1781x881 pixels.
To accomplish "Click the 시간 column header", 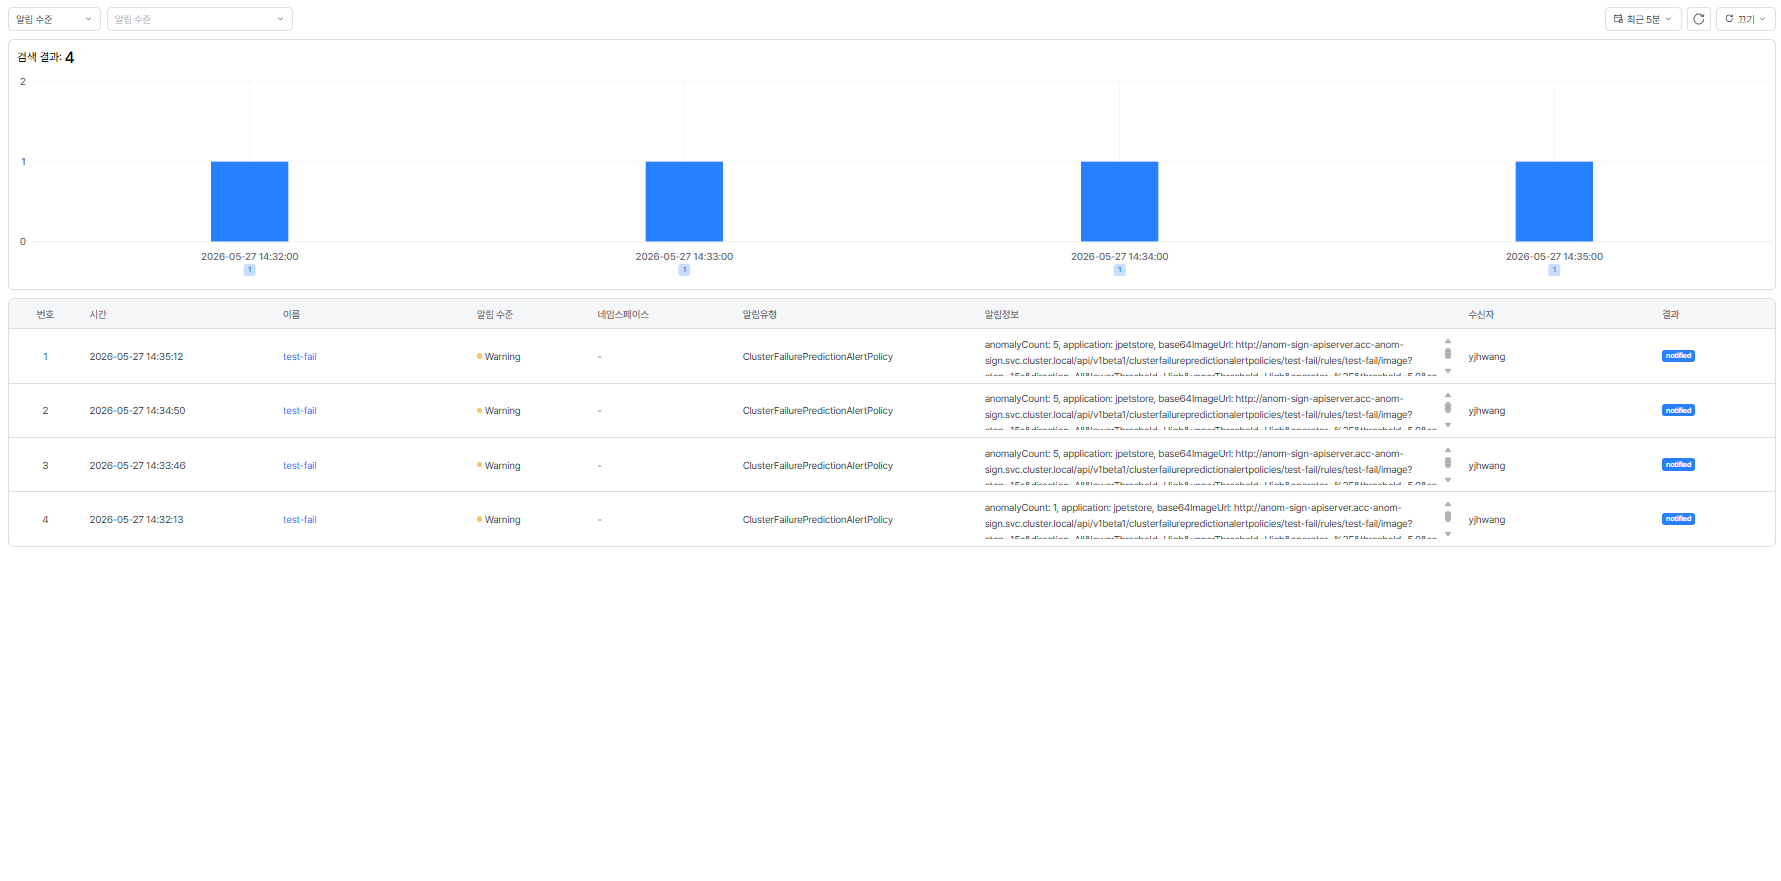I will 98,315.
